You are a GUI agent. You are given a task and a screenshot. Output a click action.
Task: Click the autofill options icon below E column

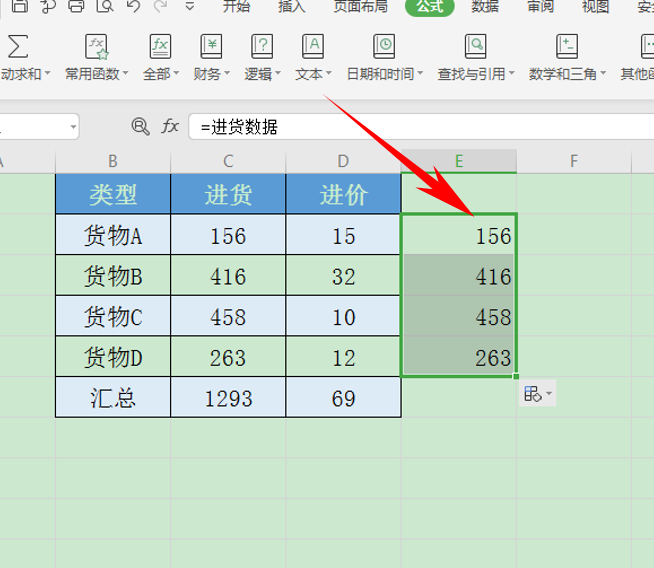click(533, 393)
